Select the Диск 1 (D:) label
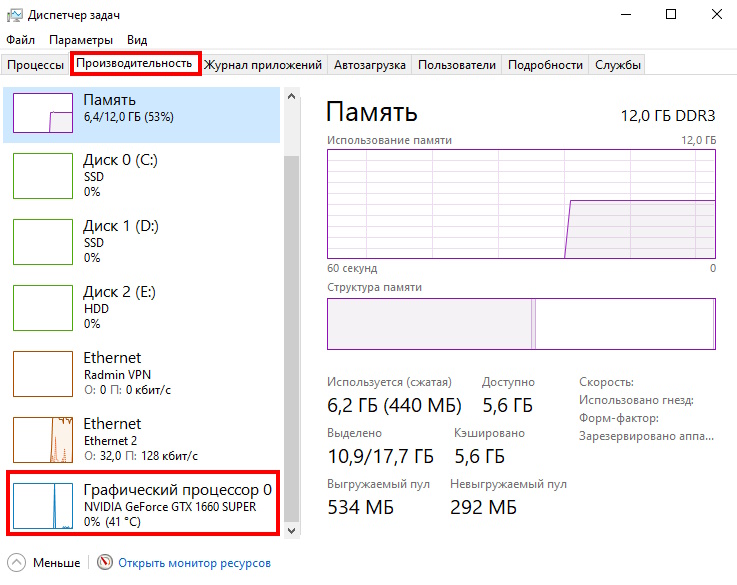 [x=121, y=226]
